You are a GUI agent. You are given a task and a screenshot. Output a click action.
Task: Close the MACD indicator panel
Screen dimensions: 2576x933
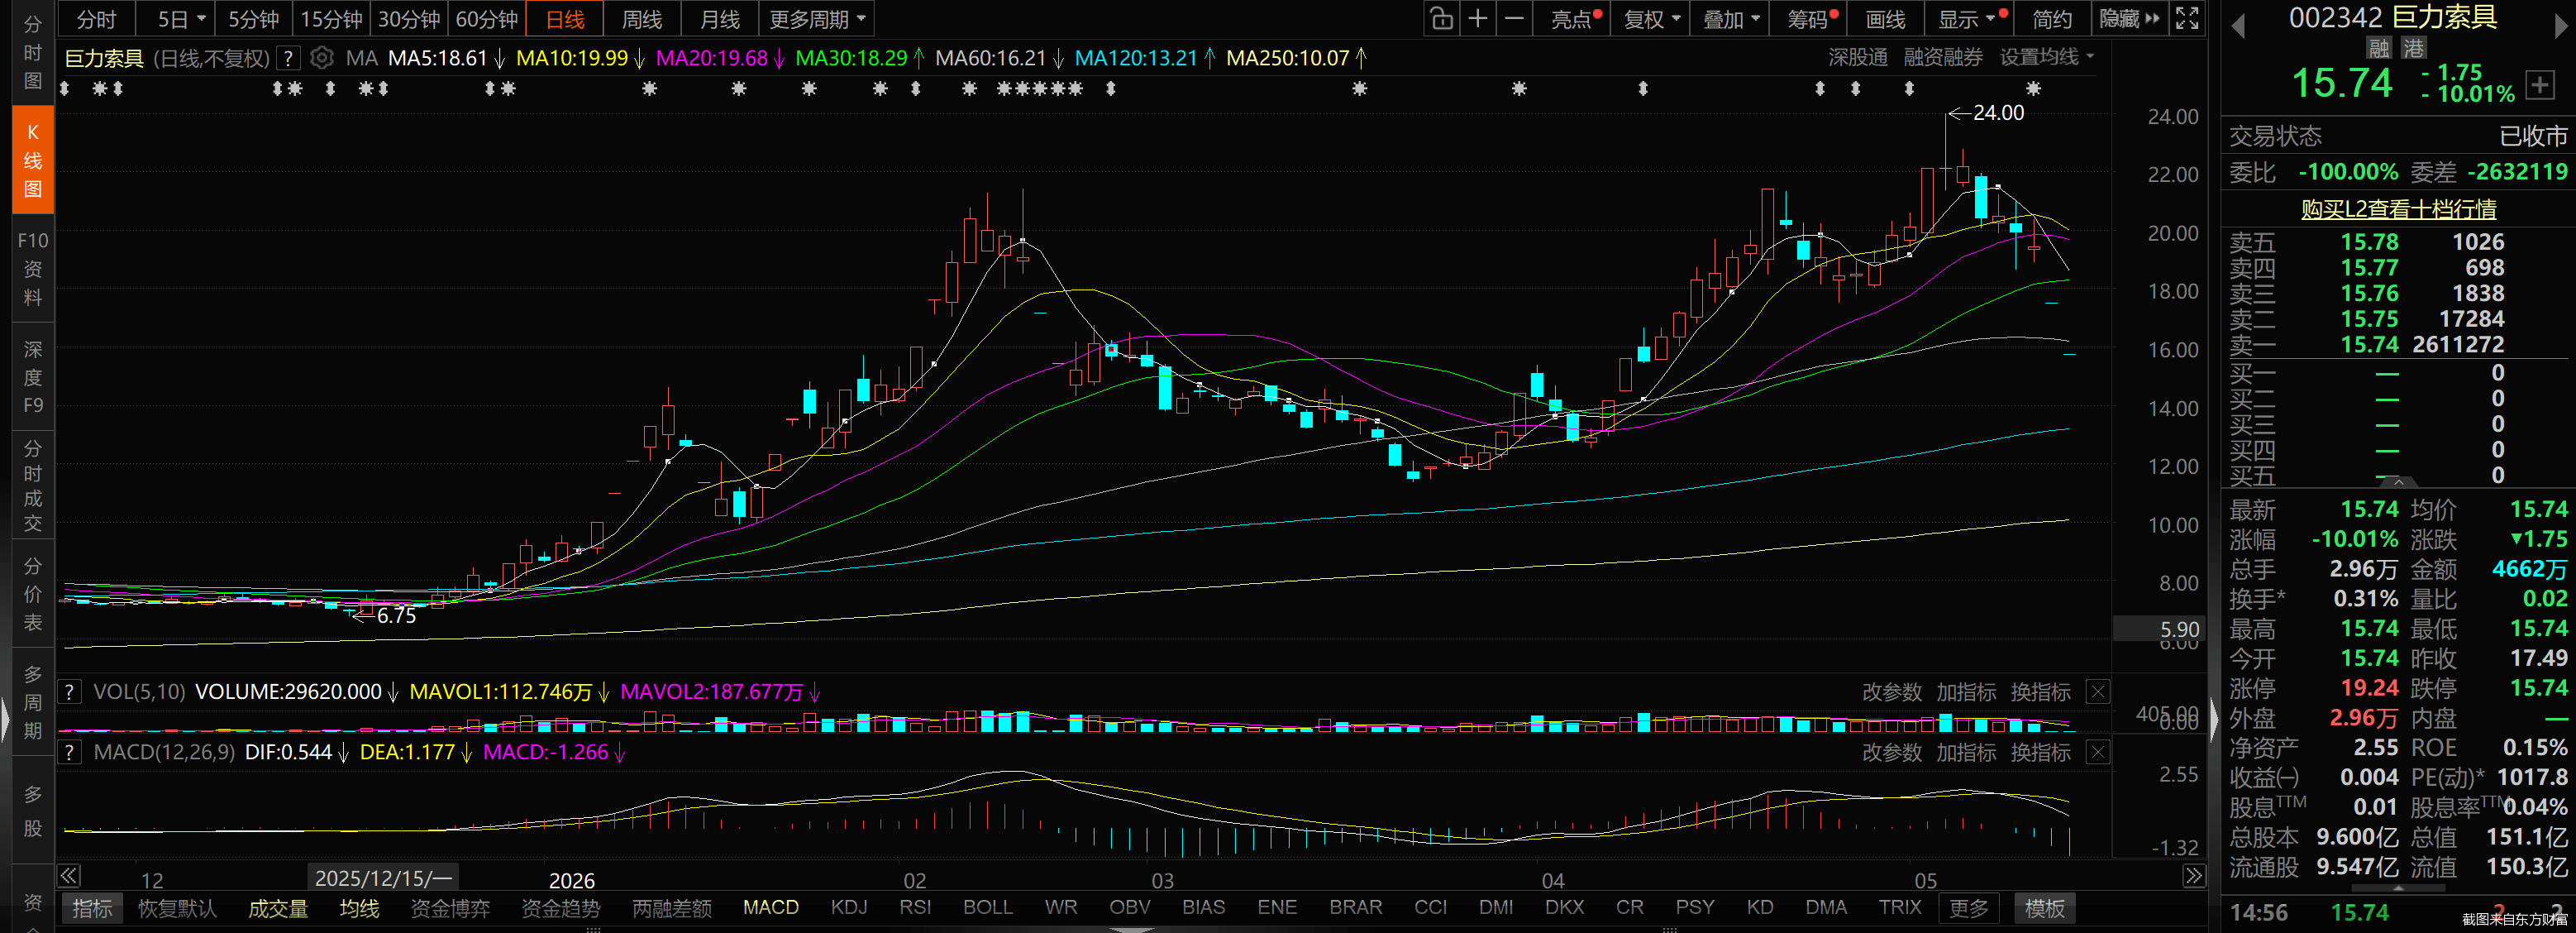[x=2098, y=752]
